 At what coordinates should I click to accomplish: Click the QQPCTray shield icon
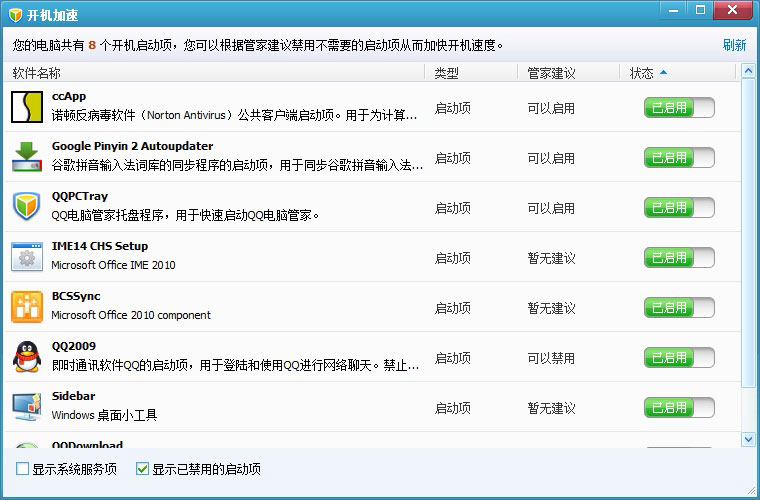coord(27,206)
